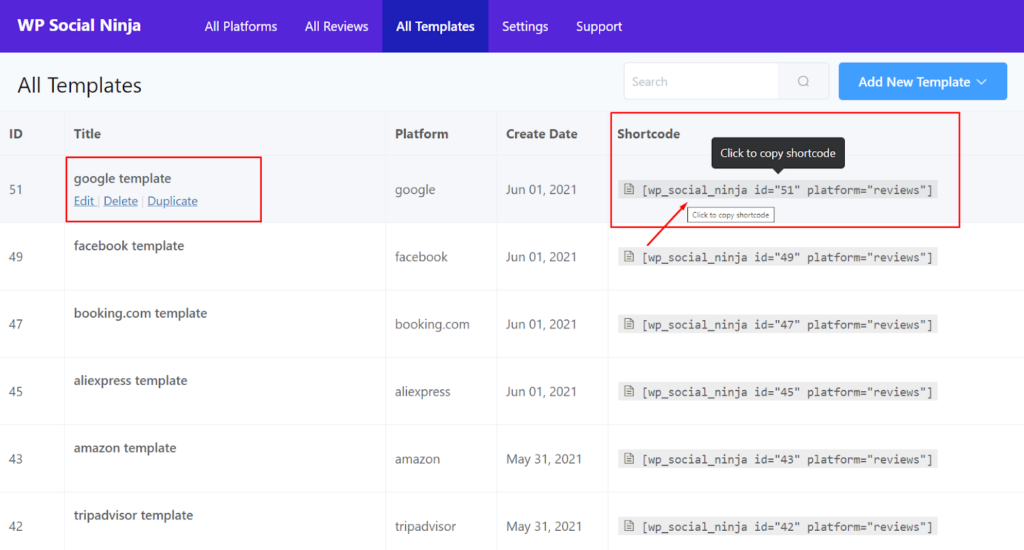Viewport: 1024px width, 550px height.
Task: Open the Support menu item
Action: 599,27
